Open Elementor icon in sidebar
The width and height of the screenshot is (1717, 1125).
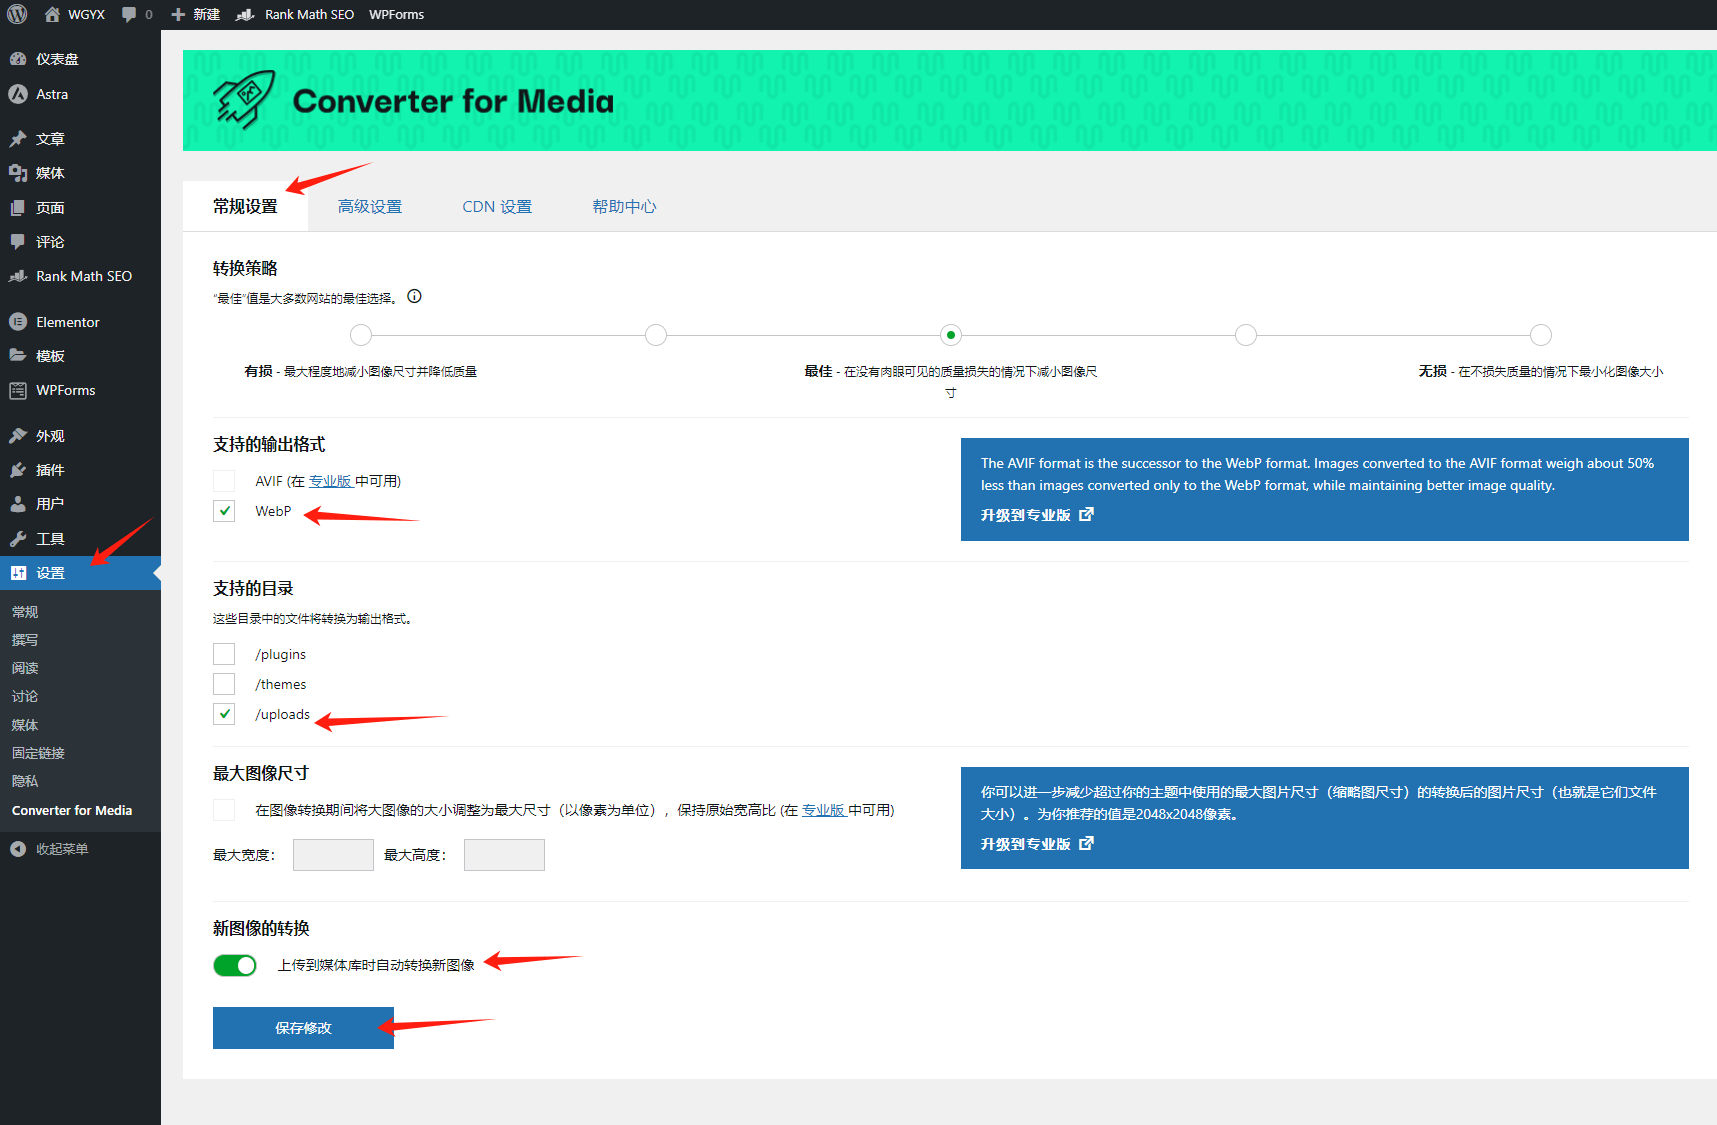click(18, 322)
